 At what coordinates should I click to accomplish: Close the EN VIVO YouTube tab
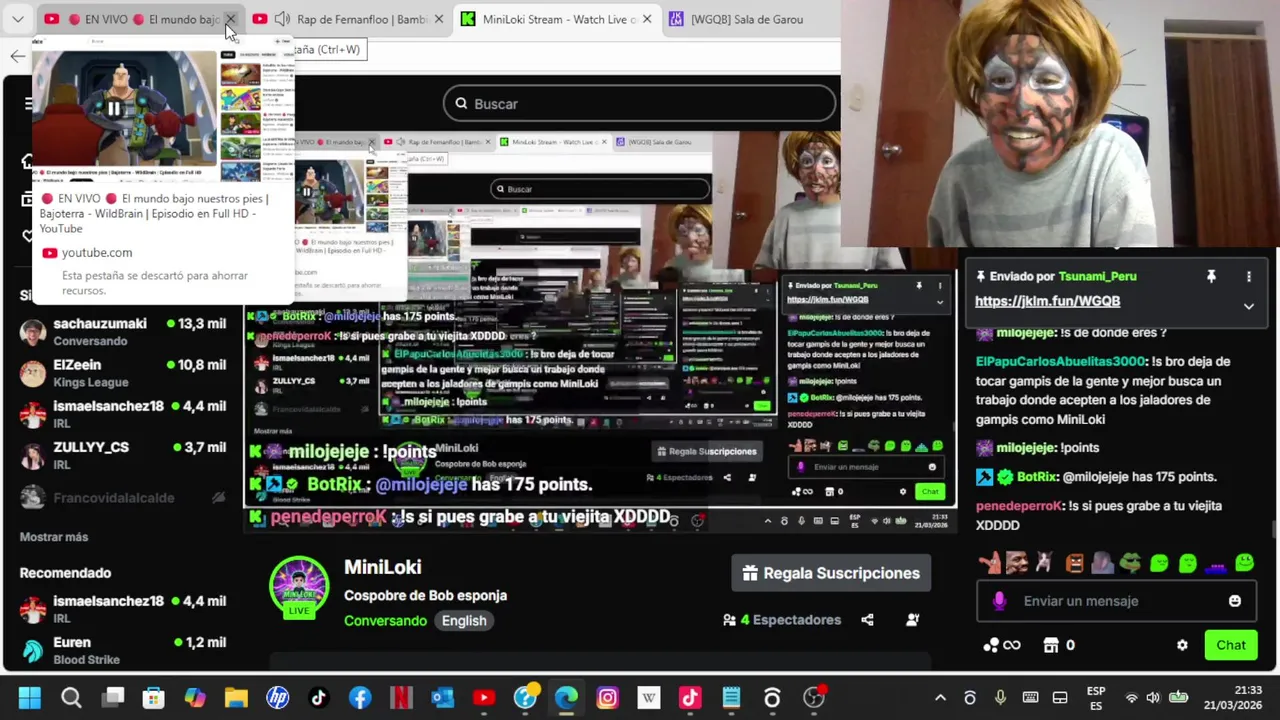pos(231,19)
